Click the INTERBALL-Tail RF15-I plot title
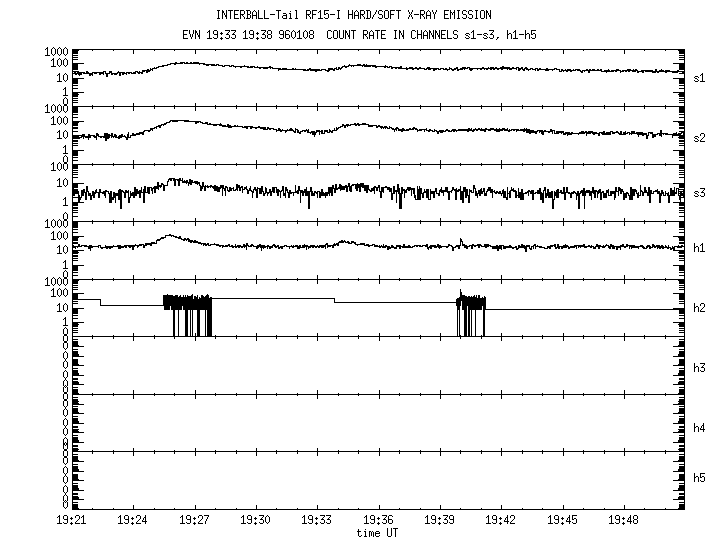 (368, 15)
